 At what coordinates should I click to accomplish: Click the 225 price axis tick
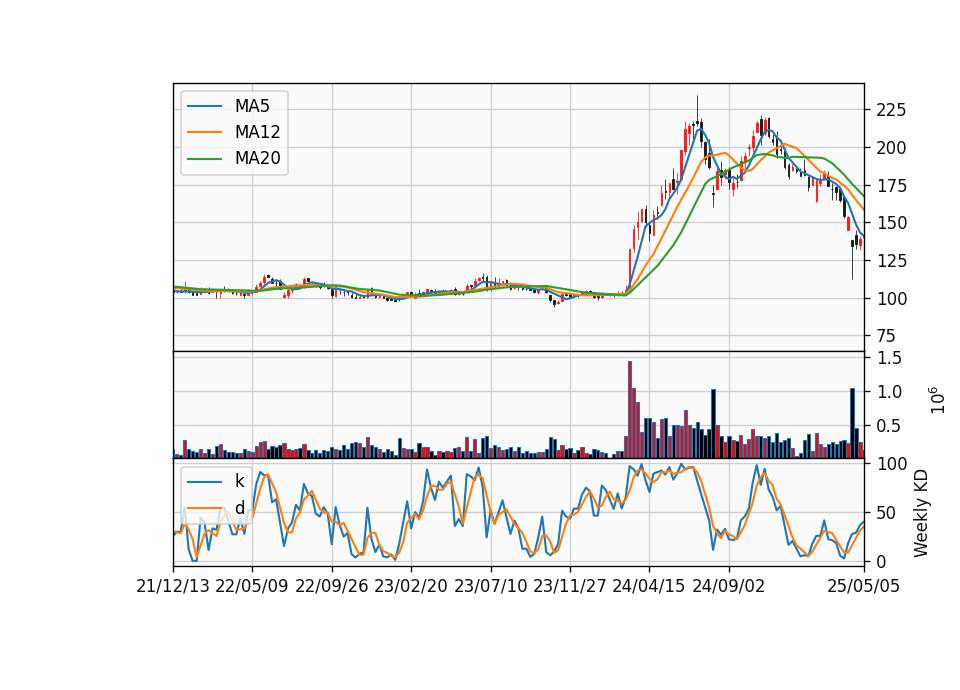(x=891, y=110)
